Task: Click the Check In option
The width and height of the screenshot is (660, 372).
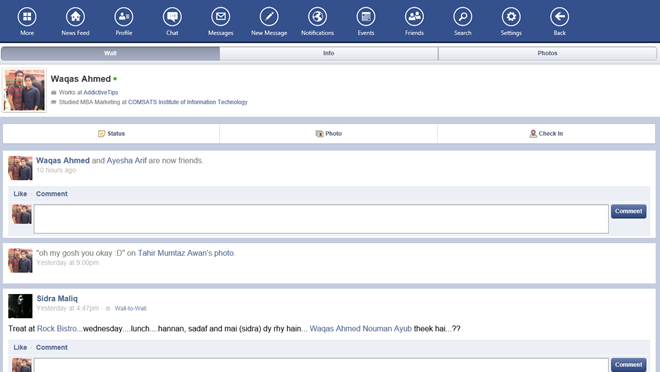Action: 546,133
